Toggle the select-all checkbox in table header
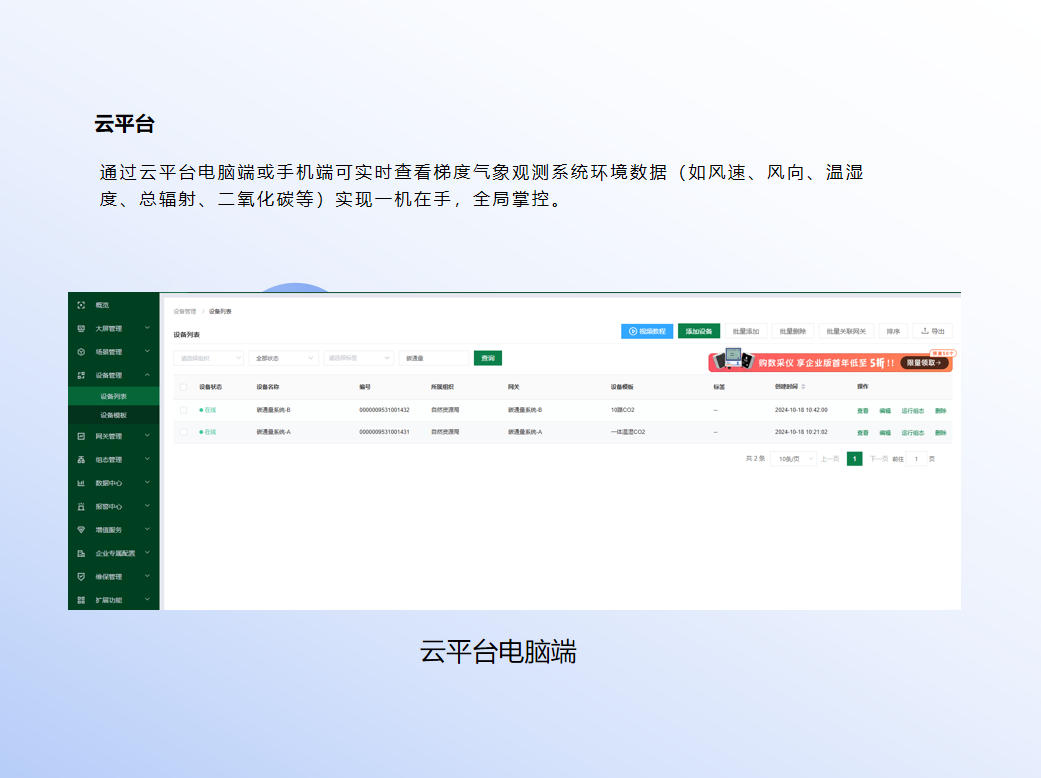 (183, 386)
